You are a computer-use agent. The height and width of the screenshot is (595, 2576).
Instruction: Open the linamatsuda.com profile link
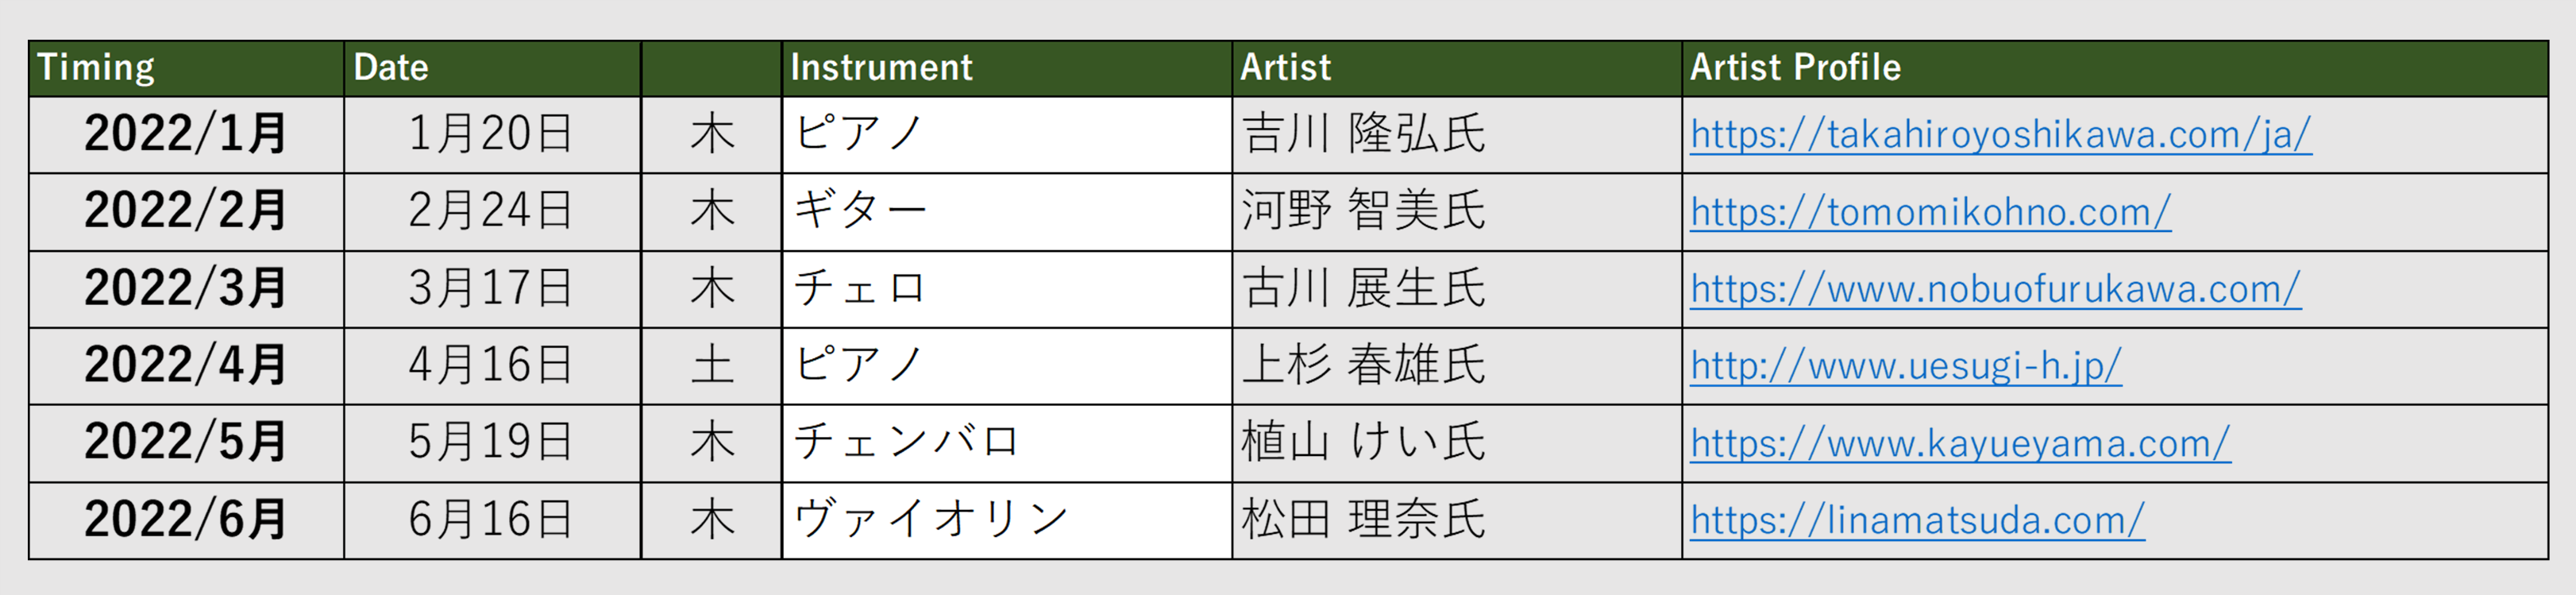[x=1917, y=520]
